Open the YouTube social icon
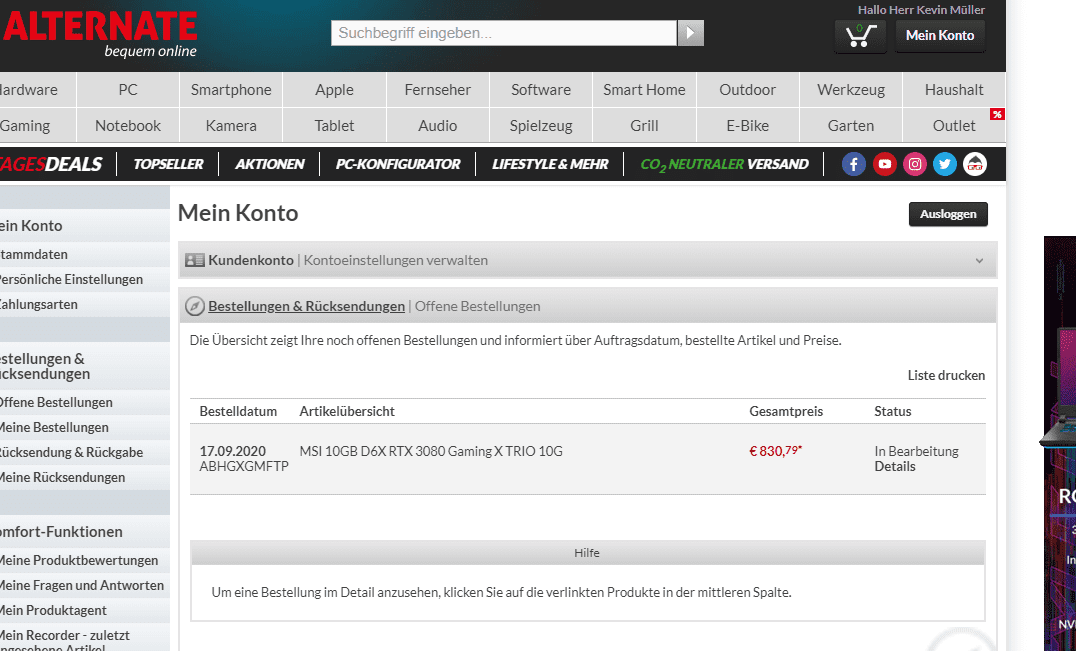This screenshot has height=651, width=1076. pos(885,164)
